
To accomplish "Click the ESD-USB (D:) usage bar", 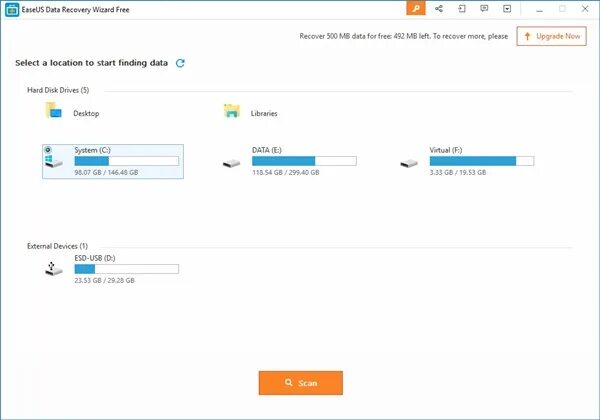I will coord(127,269).
